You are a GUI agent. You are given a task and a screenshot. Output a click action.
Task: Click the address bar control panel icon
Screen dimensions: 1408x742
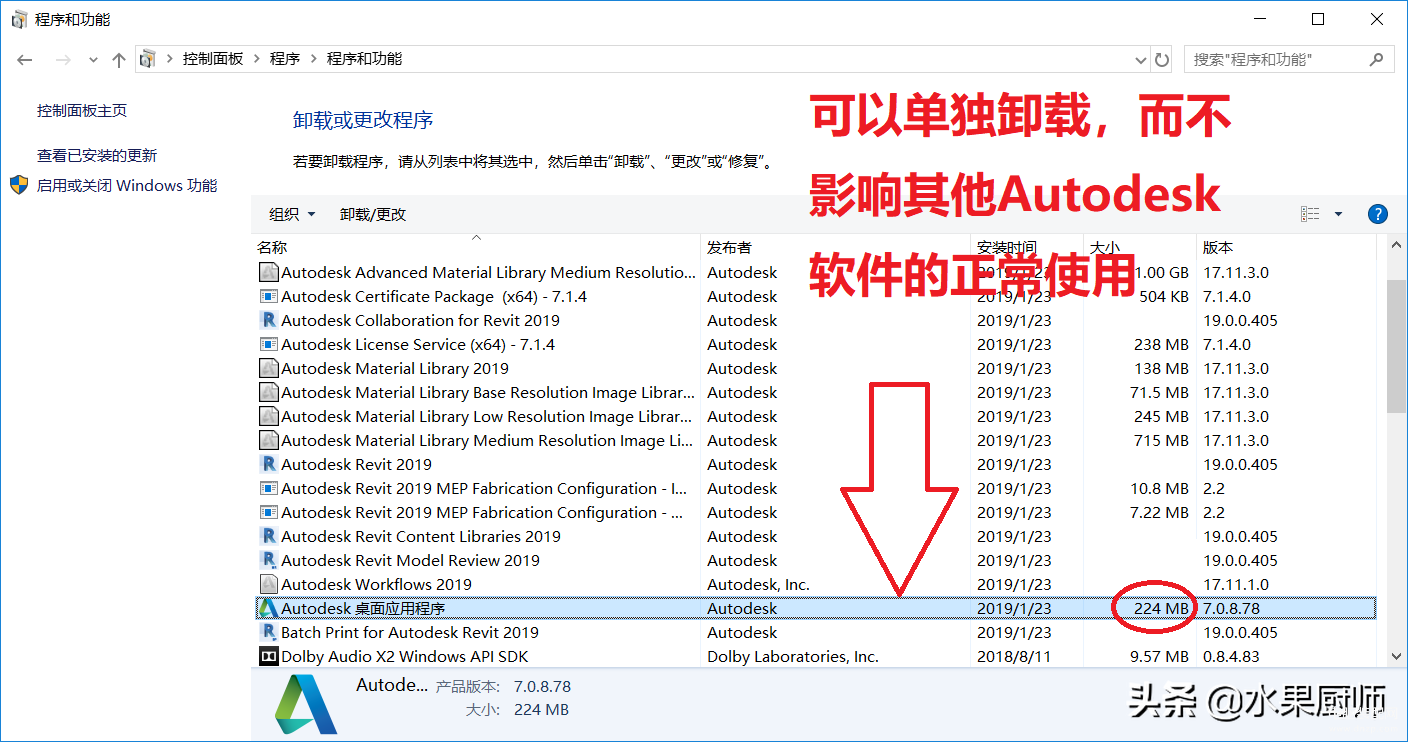(148, 59)
